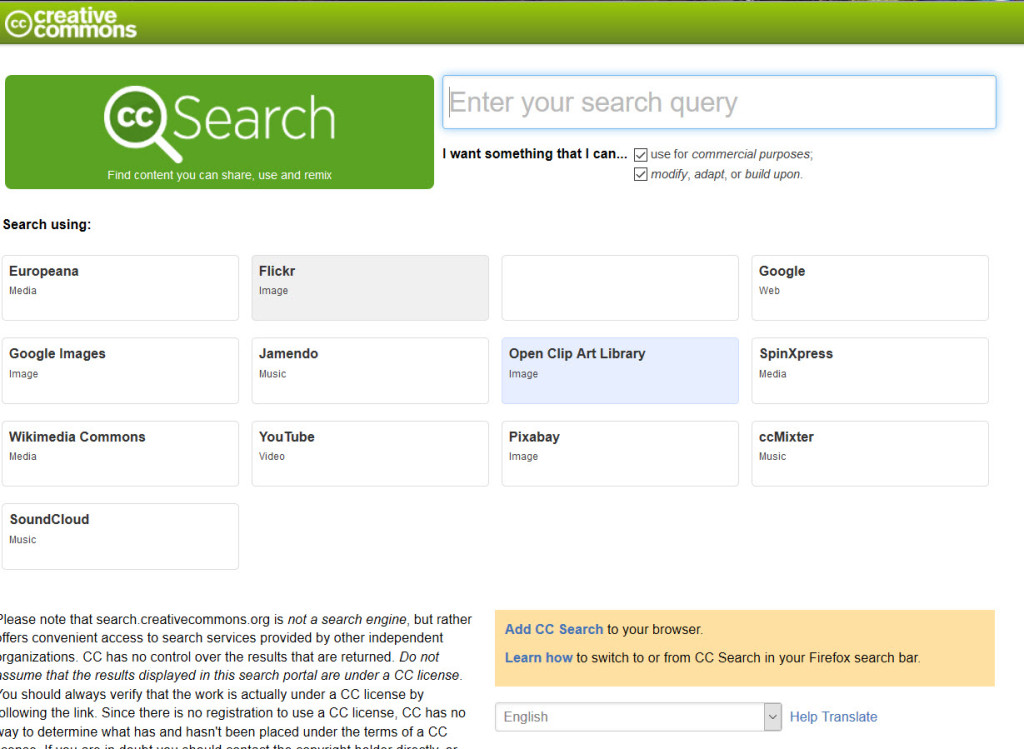Viewport: 1024px width, 749px height.
Task: Select Europeana media search tile
Action: pyautogui.click(x=120, y=288)
